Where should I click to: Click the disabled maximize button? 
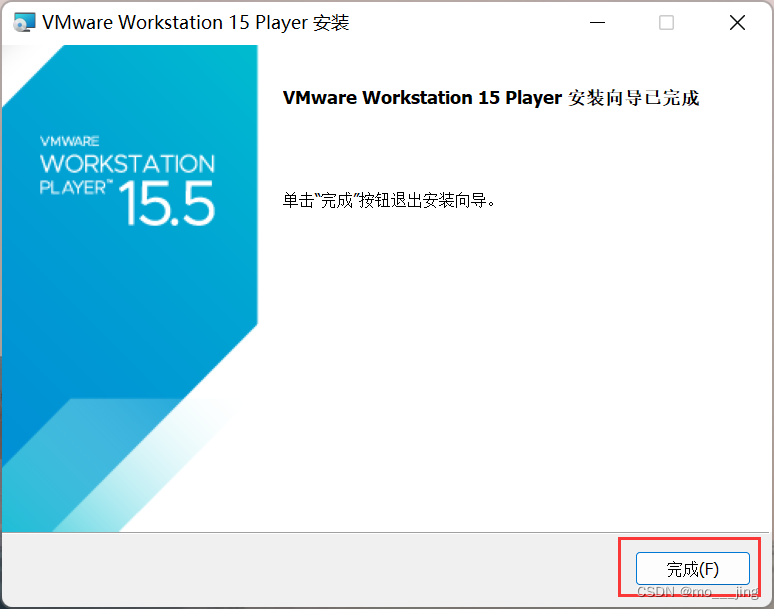coord(666,23)
